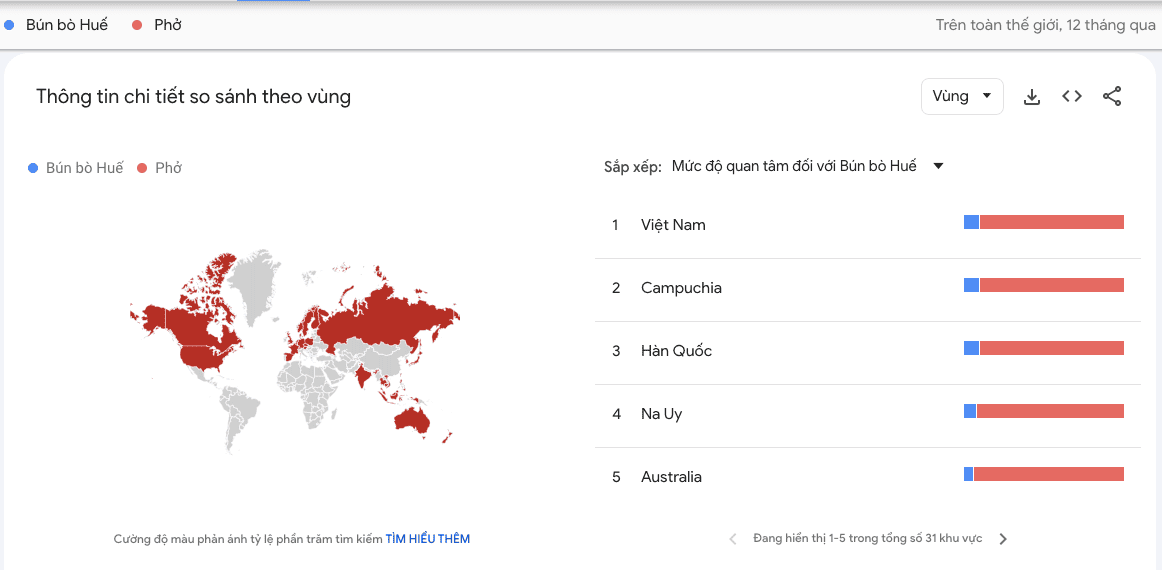The image size is (1162, 570).
Task: Share the regional comparison chart
Action: (1112, 96)
